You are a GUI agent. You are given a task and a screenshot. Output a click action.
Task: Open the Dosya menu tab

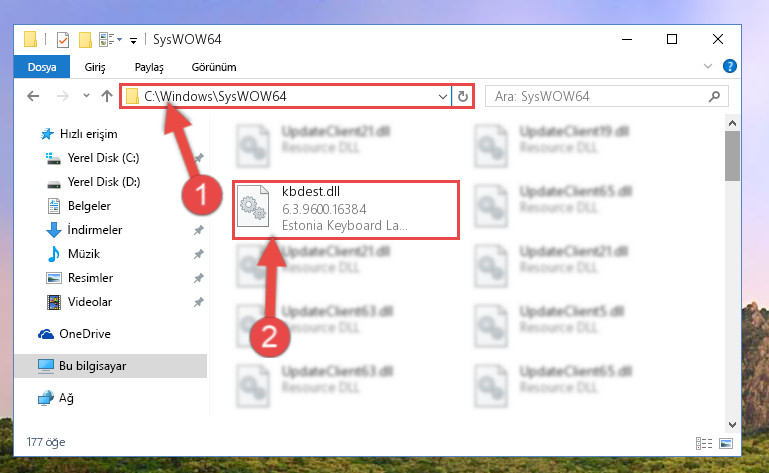[x=42, y=67]
